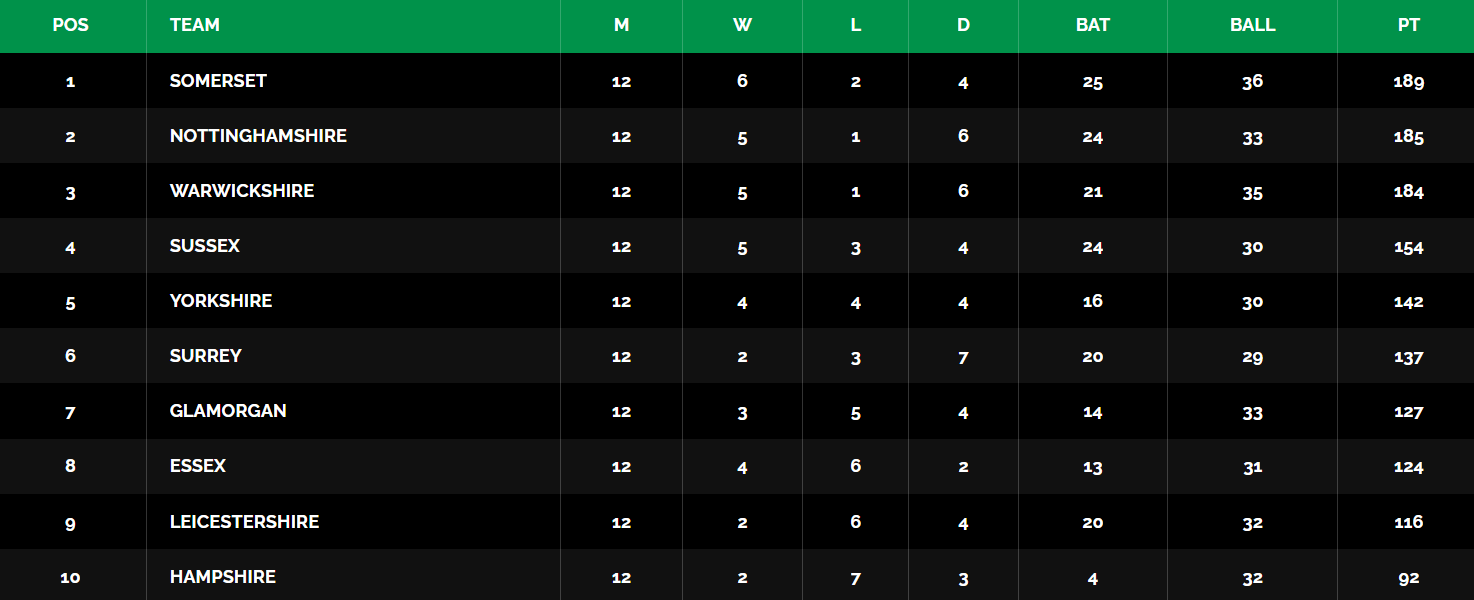Select Warwickshire in the standings
This screenshot has width=1474, height=600.
242,191
